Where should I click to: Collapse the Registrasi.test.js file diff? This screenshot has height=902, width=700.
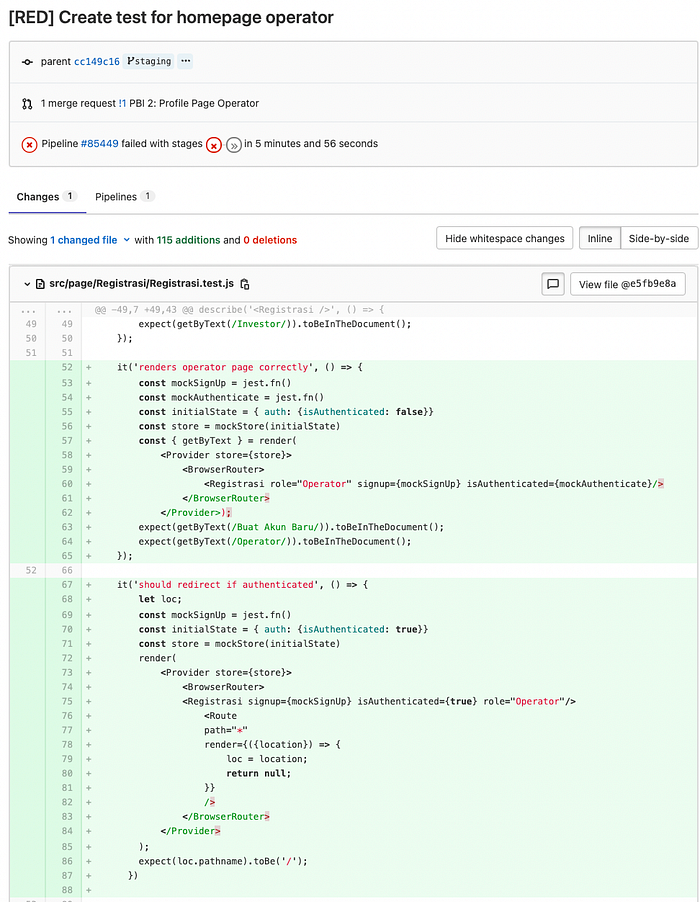point(27,284)
